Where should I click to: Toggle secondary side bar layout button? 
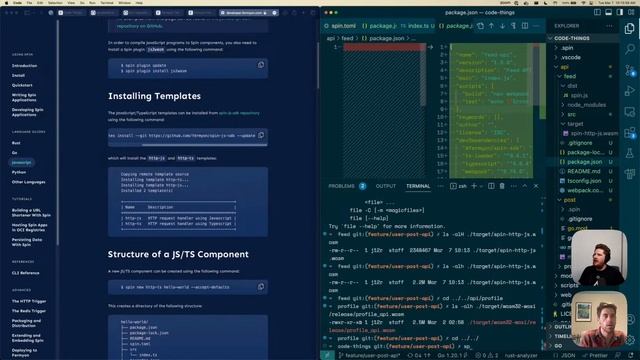[x=620, y=12]
